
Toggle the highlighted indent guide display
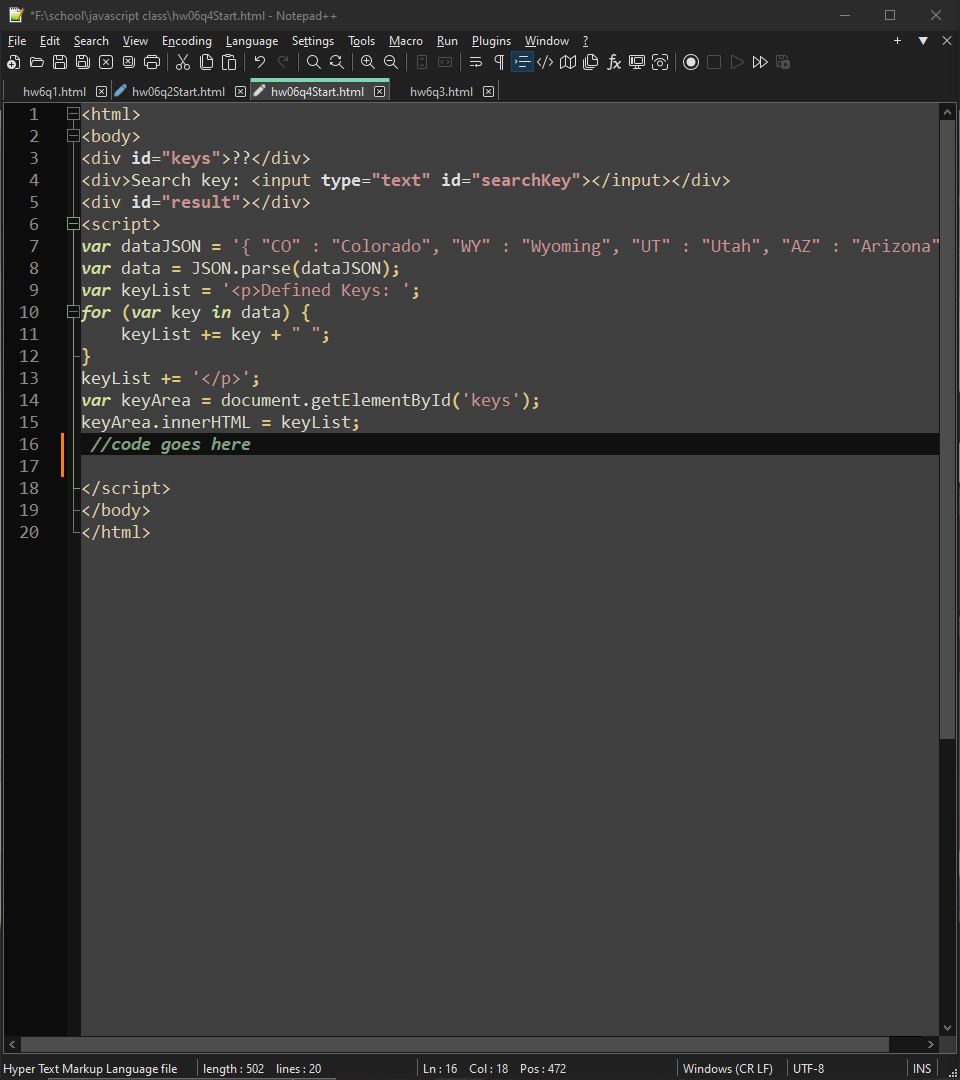pyautogui.click(x=522, y=62)
